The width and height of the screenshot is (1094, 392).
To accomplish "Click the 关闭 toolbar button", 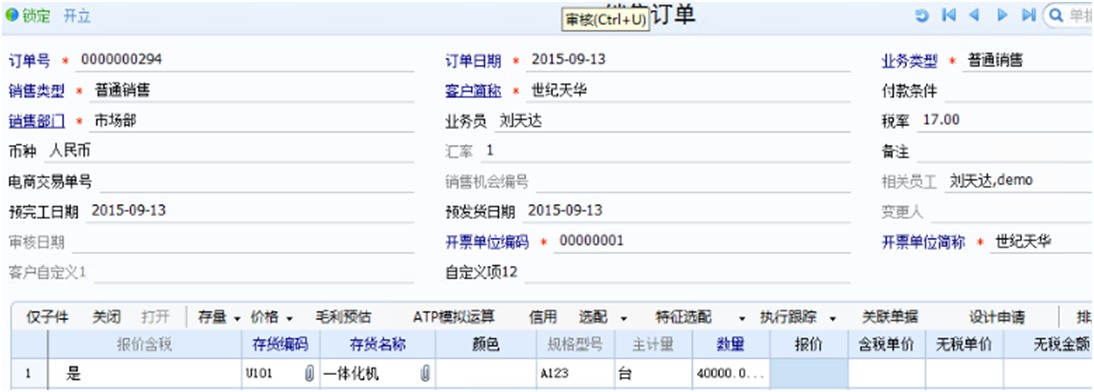I will point(106,317).
